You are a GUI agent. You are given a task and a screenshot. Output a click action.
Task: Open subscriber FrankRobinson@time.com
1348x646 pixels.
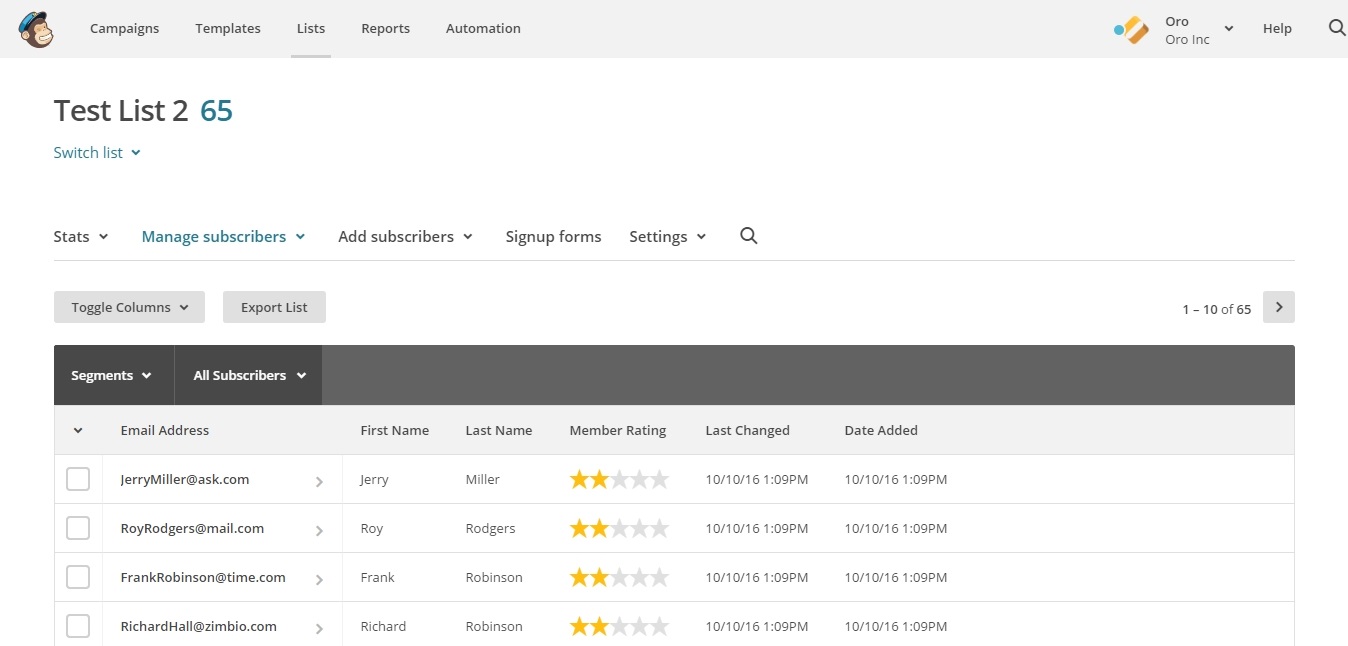203,577
